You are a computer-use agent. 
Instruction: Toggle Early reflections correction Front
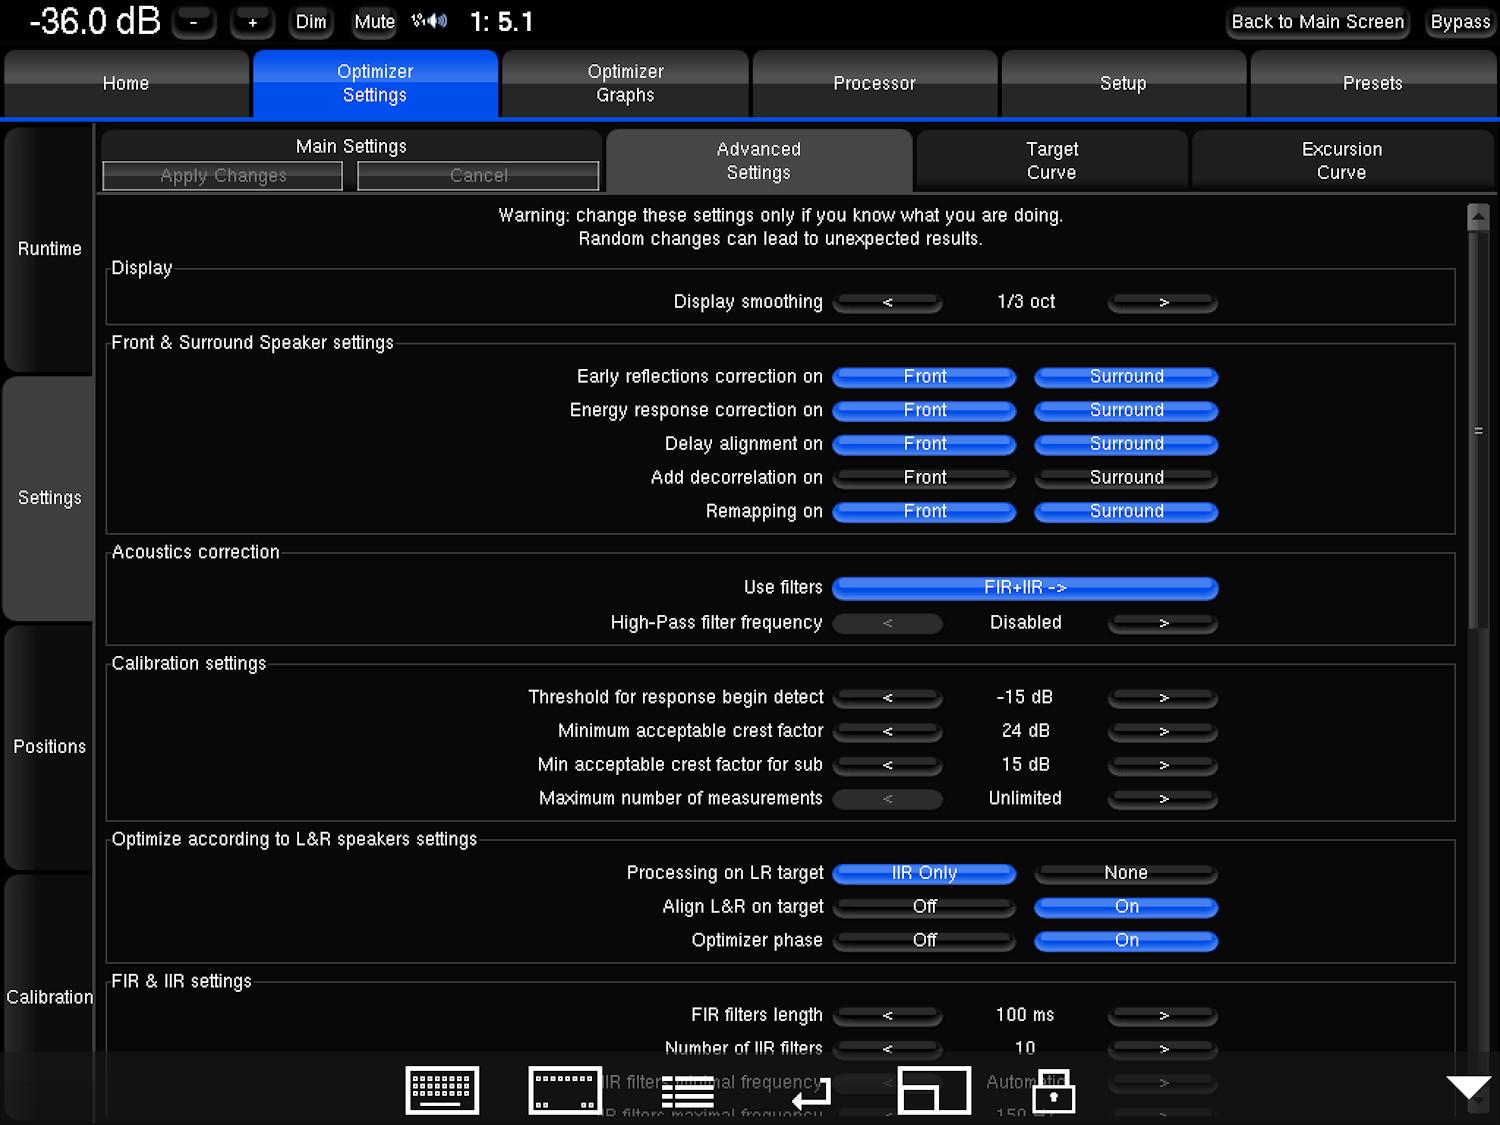point(924,377)
